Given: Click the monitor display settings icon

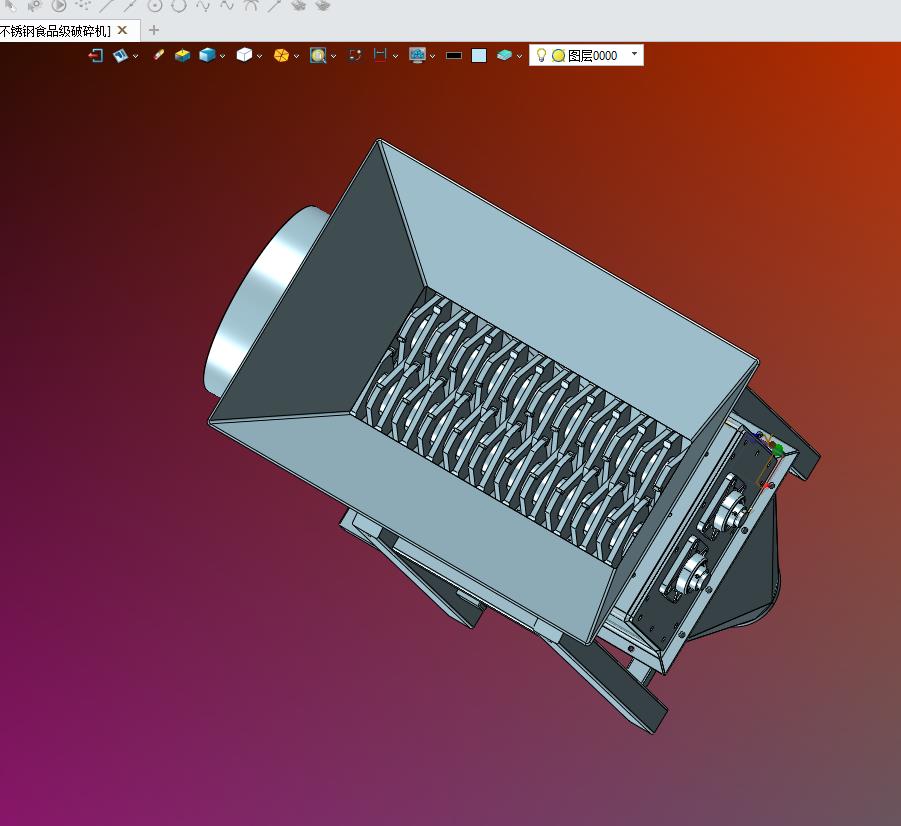Looking at the screenshot, I should 417,55.
